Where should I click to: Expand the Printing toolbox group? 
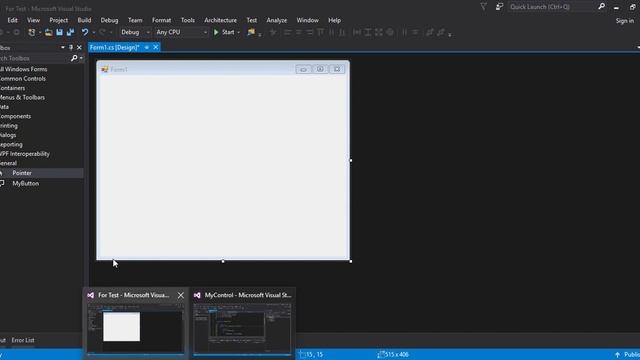click(9, 125)
